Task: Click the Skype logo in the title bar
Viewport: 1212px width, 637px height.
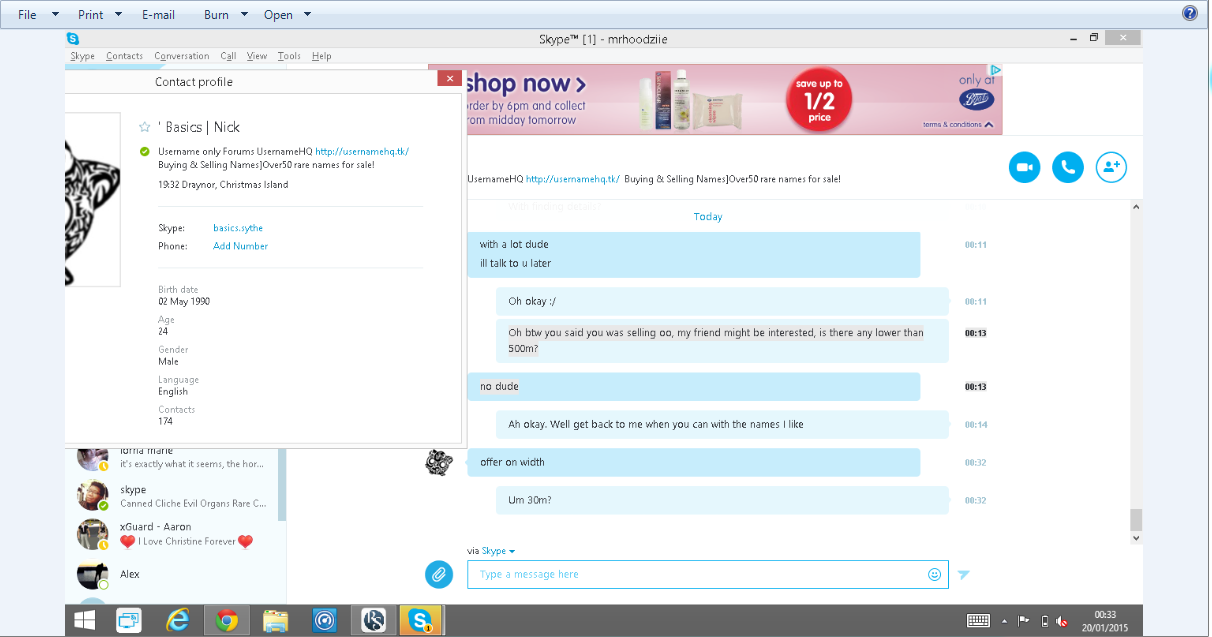Action: [x=73, y=38]
